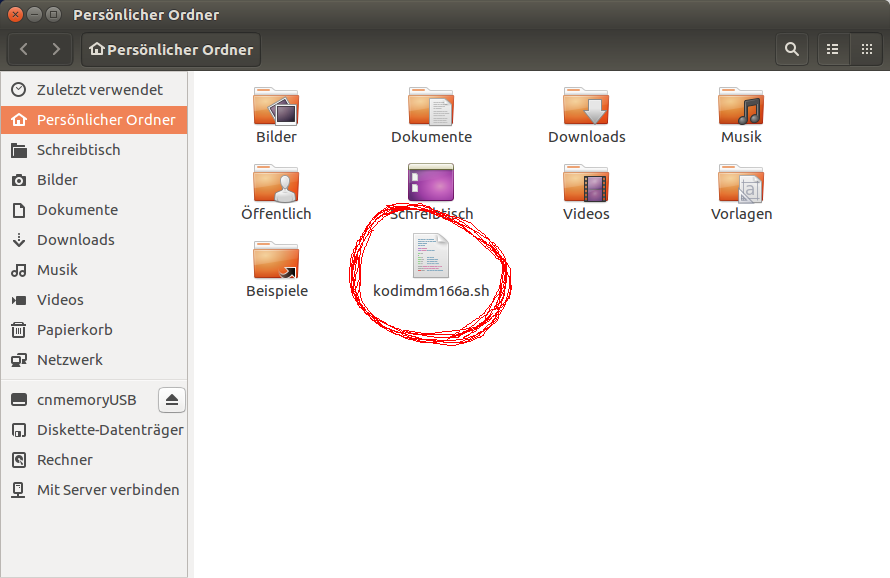Click the Musik label in sidebar
Viewport: 890px width, 578px height.
[57, 270]
